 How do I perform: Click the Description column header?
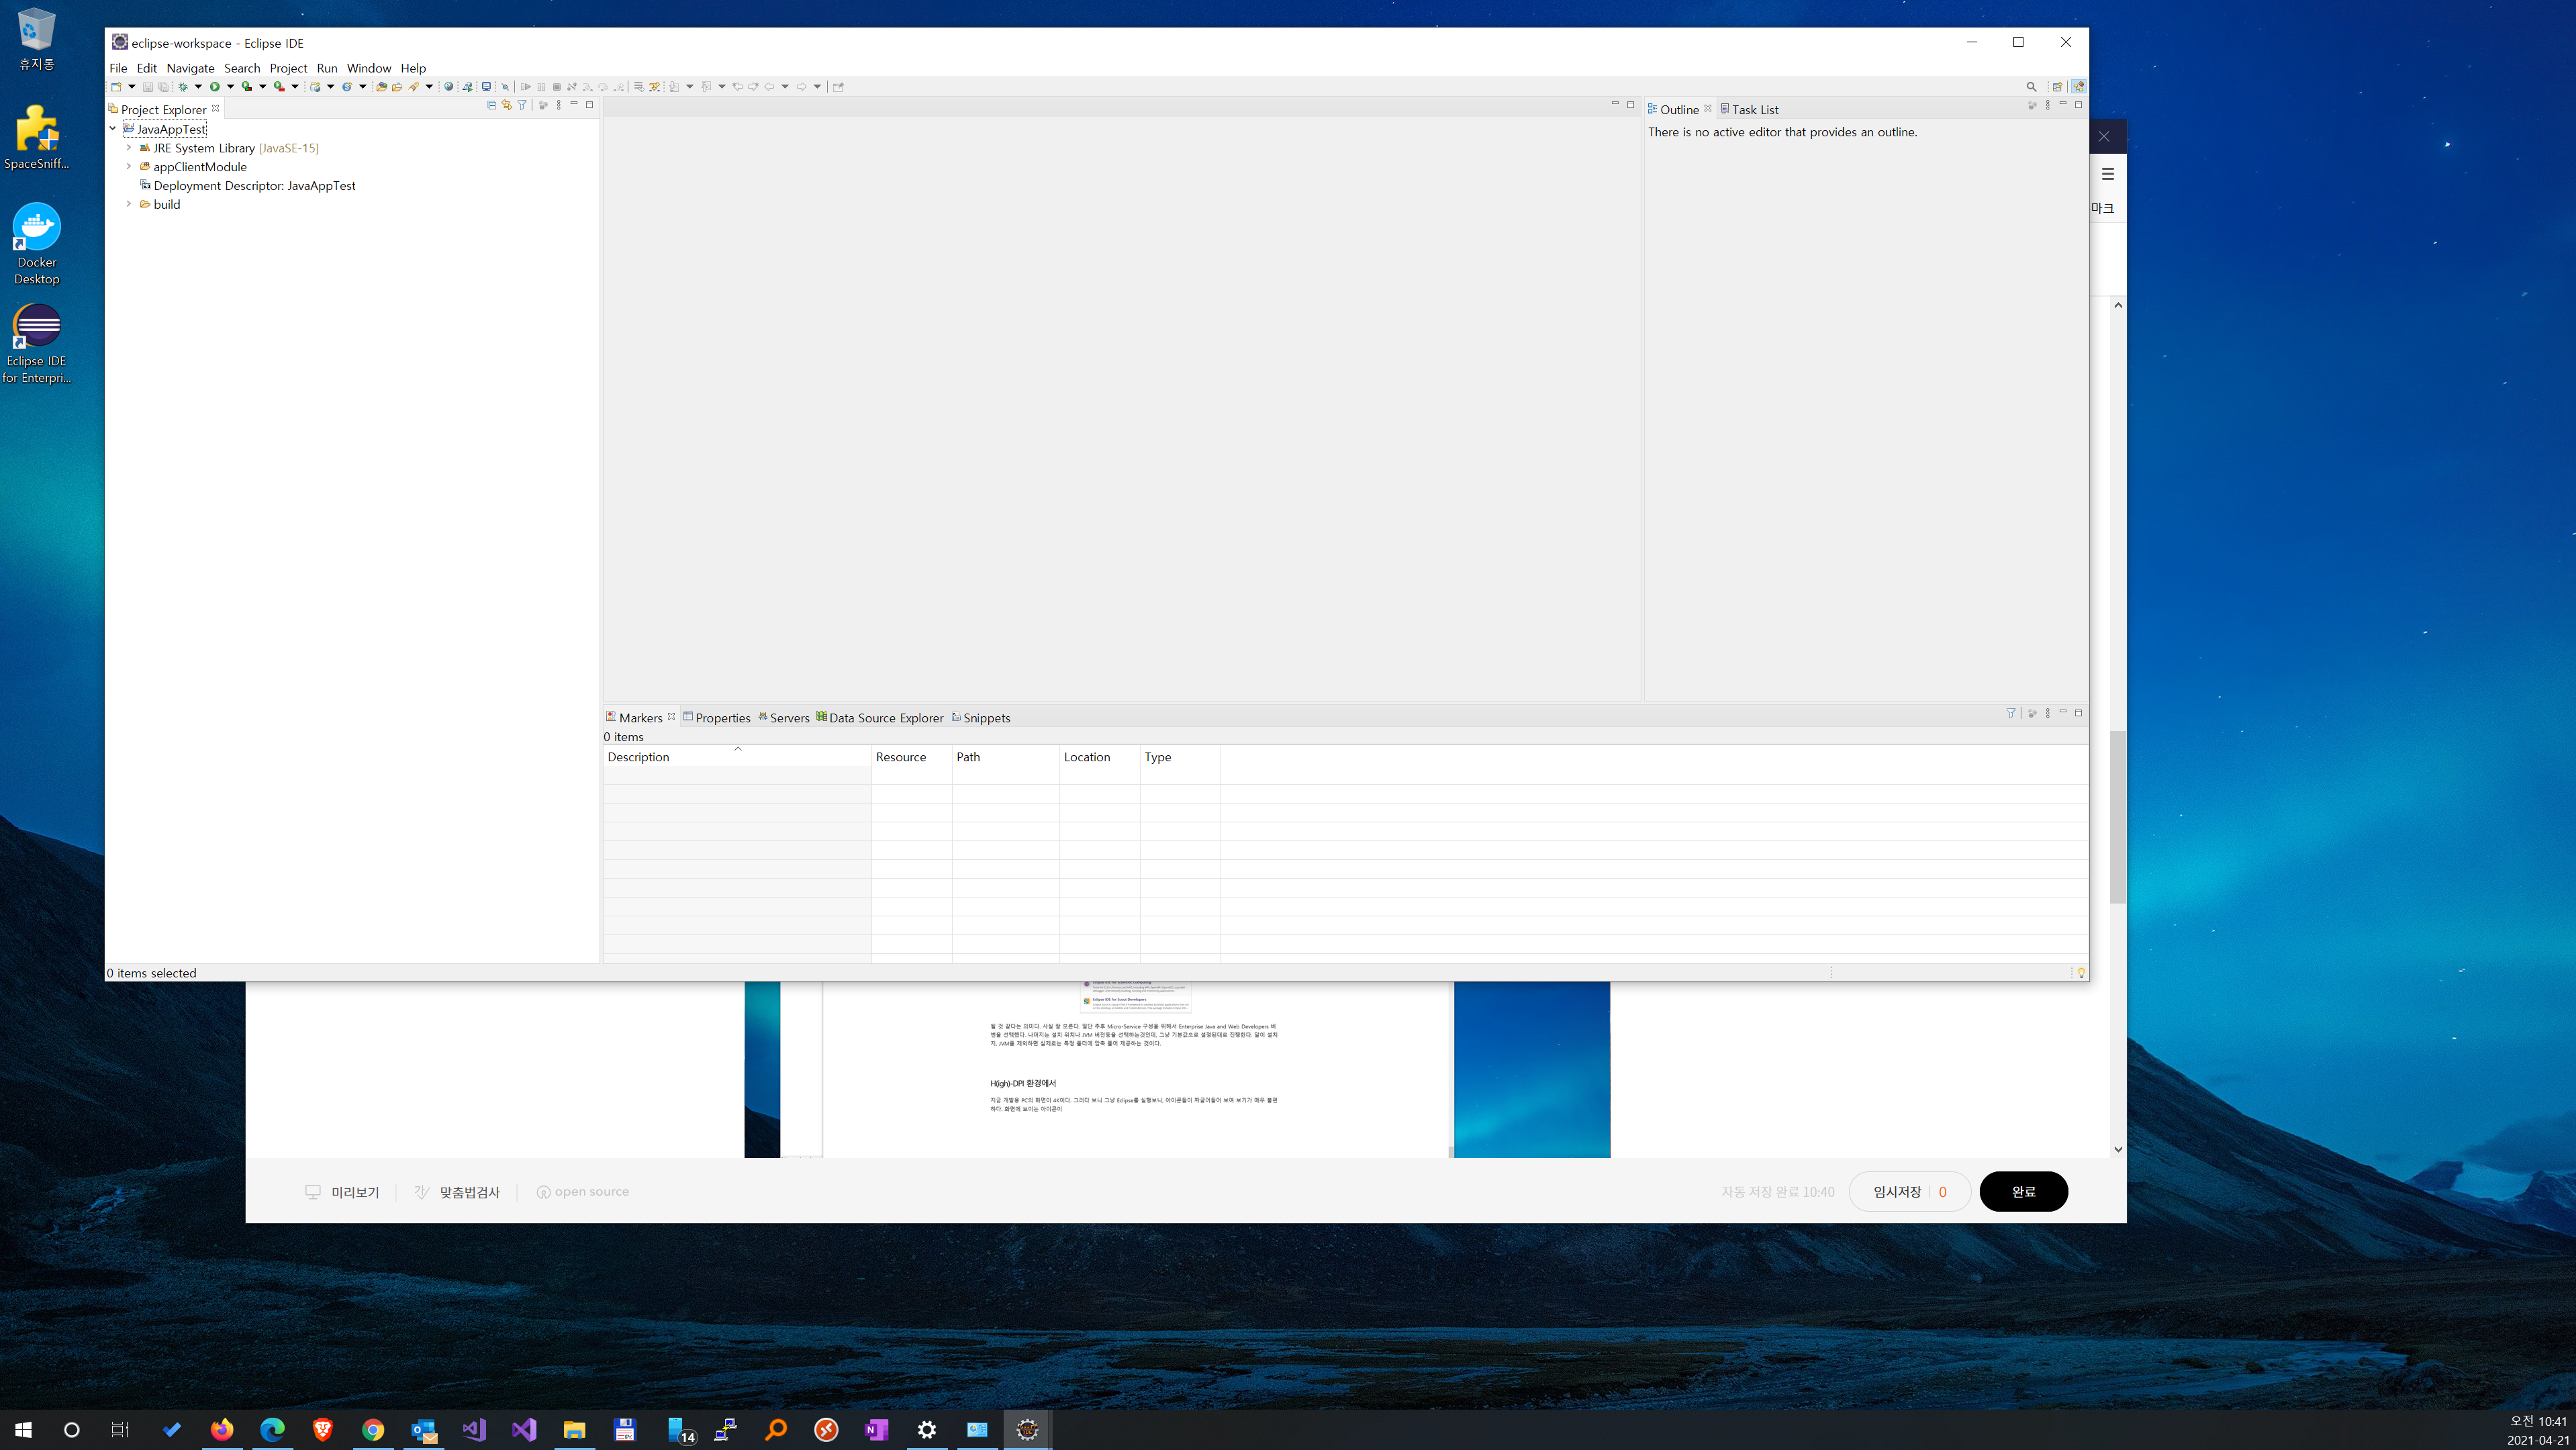638,757
